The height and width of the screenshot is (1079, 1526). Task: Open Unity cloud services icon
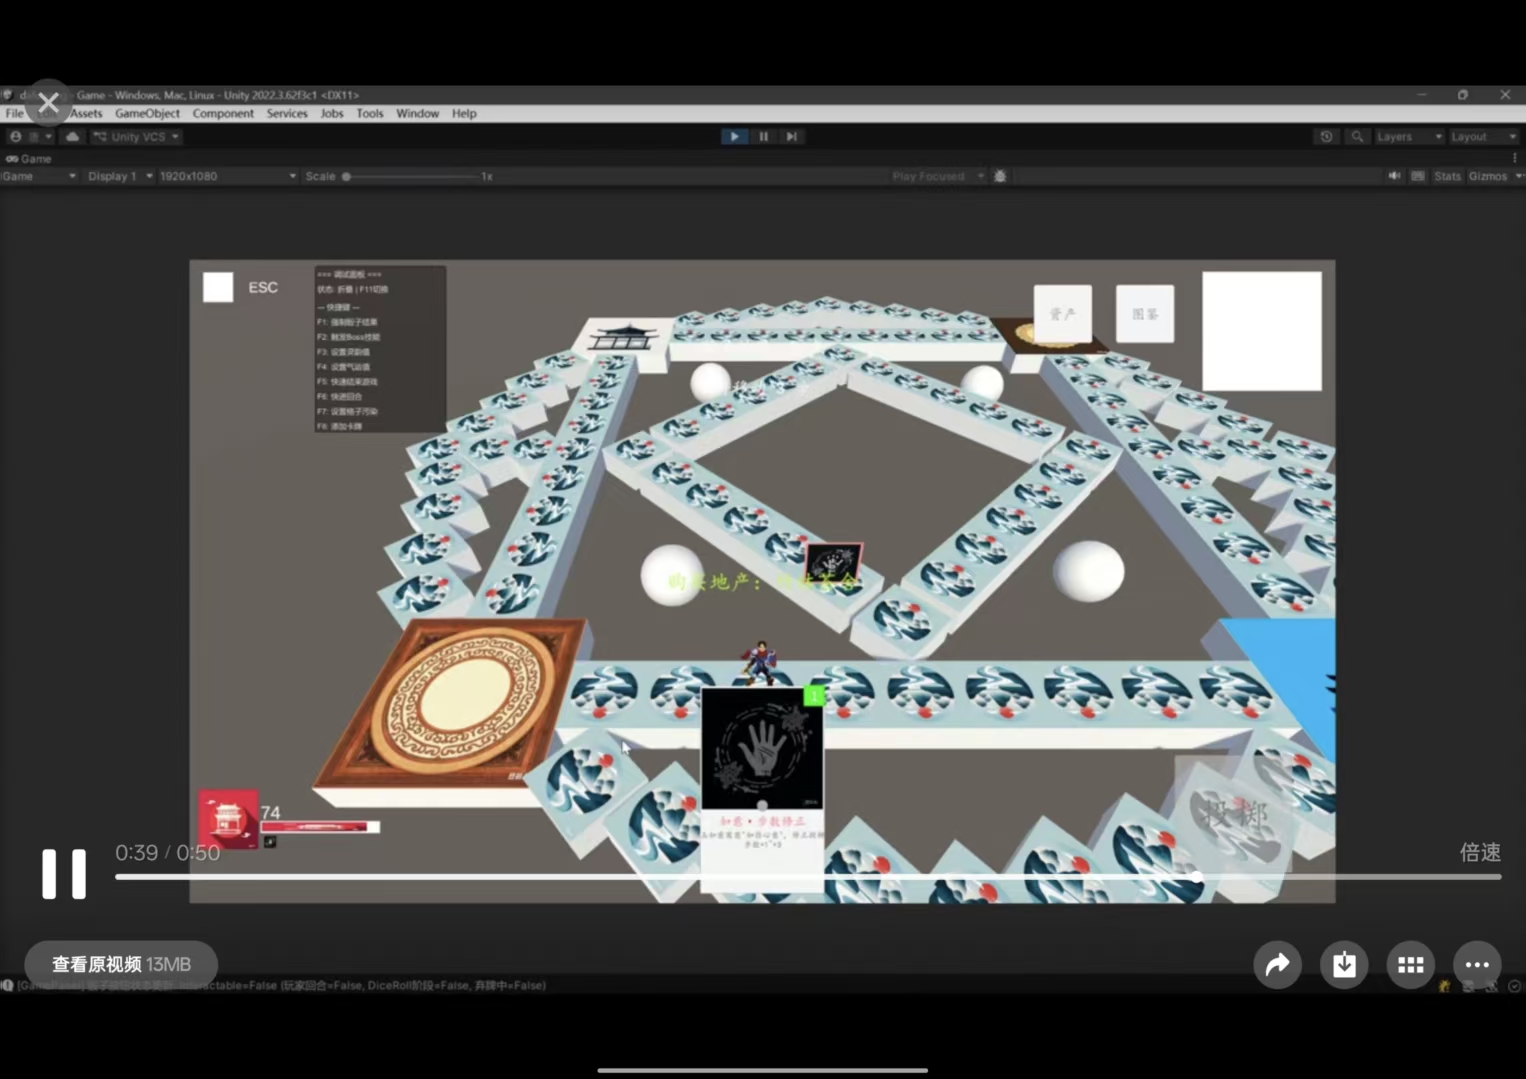[72, 137]
